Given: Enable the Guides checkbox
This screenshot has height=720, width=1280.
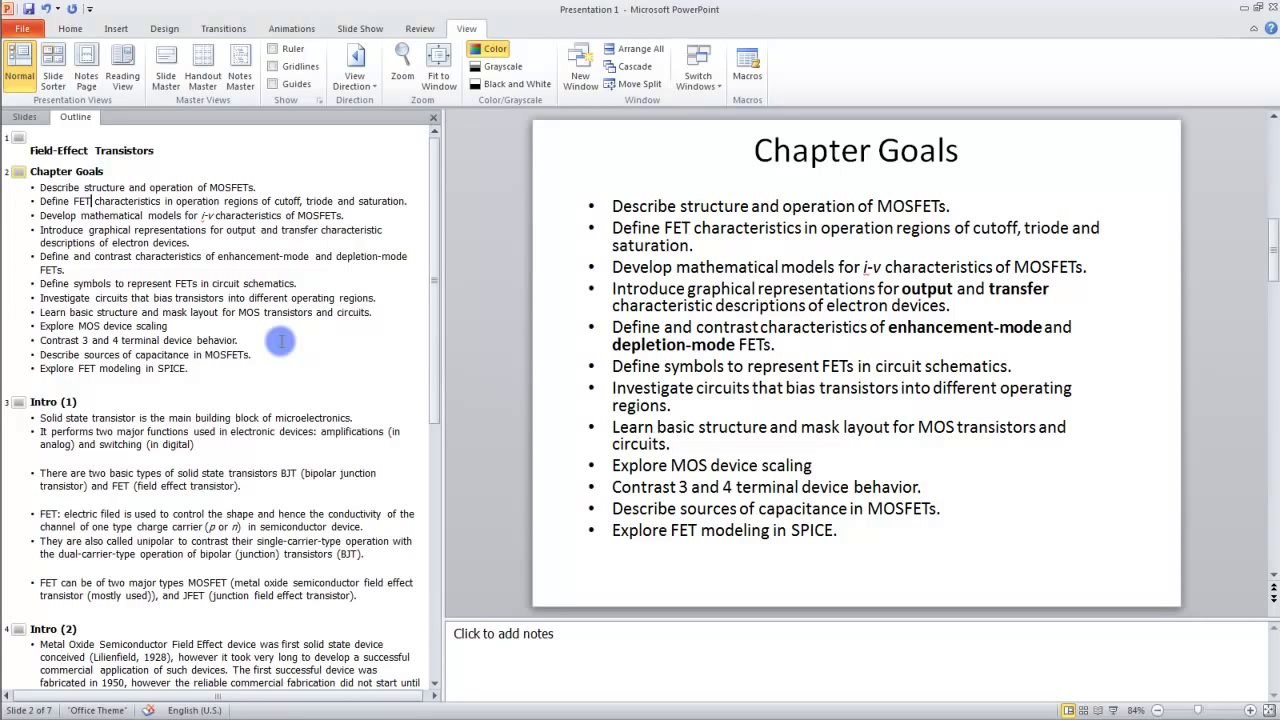Looking at the screenshot, I should 272,84.
